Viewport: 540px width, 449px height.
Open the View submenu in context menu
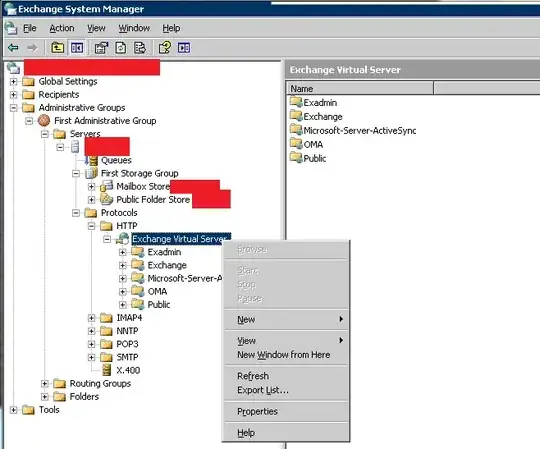click(x=286, y=341)
